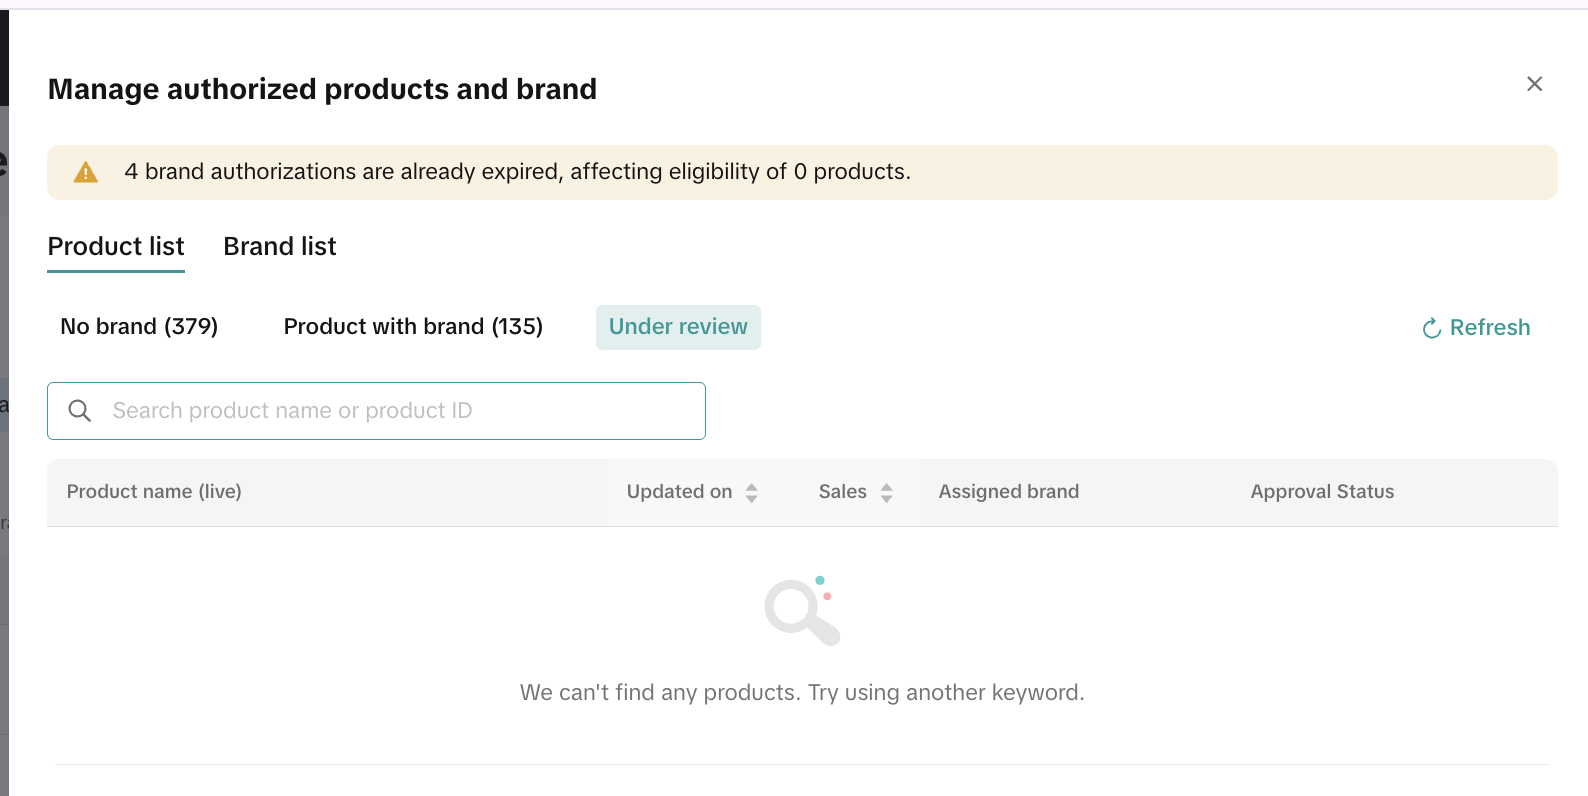The width and height of the screenshot is (1588, 796).
Task: Click the Updated on column label
Action: (679, 492)
